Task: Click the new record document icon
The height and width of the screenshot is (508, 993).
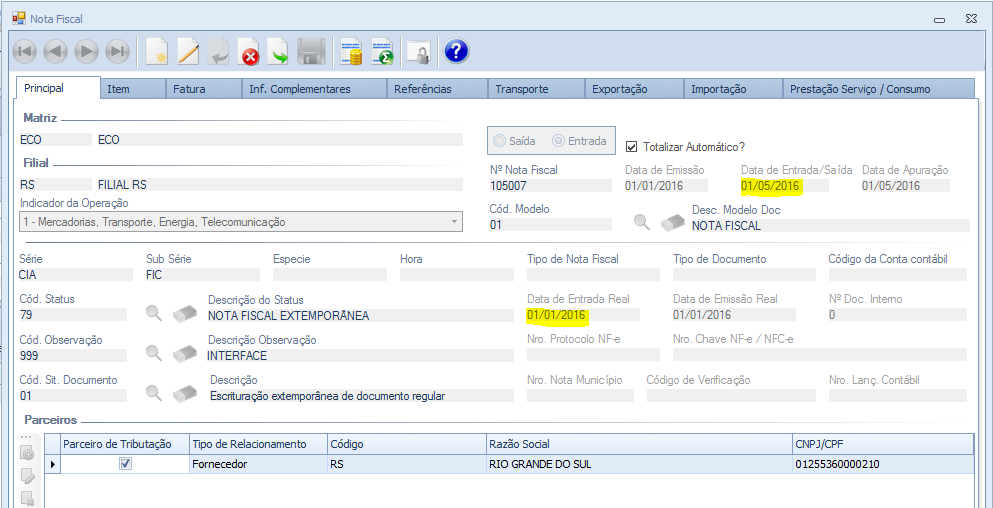Action: click(x=156, y=51)
